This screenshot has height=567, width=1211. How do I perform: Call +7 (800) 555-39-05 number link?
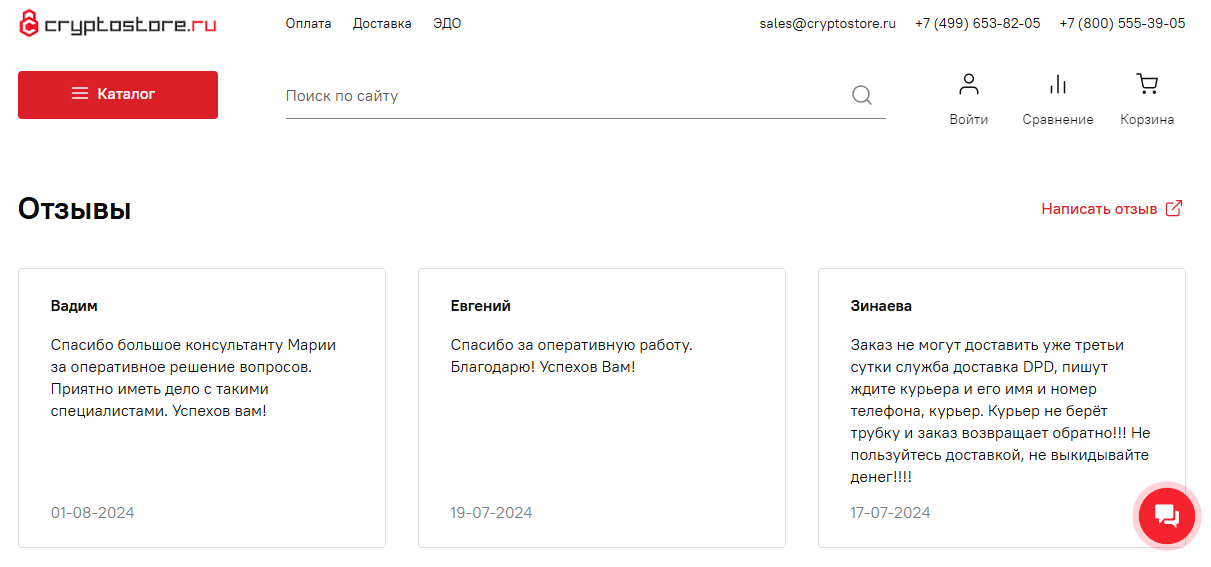(x=1122, y=23)
